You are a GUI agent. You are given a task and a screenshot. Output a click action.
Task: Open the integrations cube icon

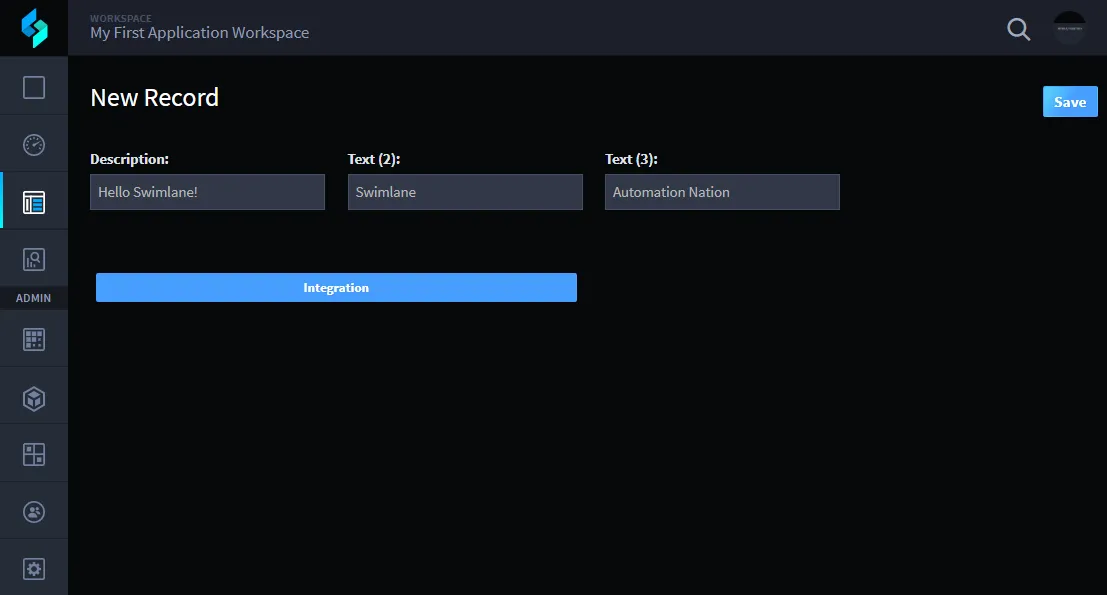(34, 399)
